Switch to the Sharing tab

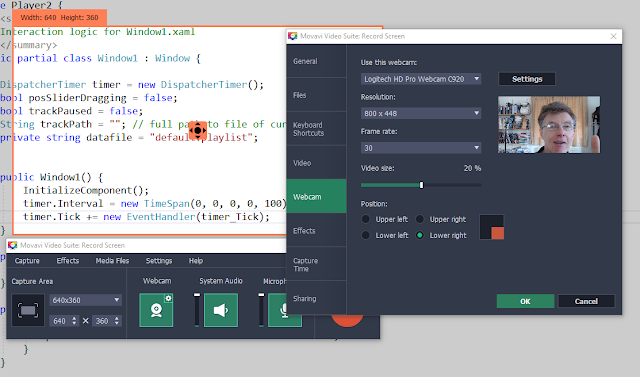[x=316, y=298]
